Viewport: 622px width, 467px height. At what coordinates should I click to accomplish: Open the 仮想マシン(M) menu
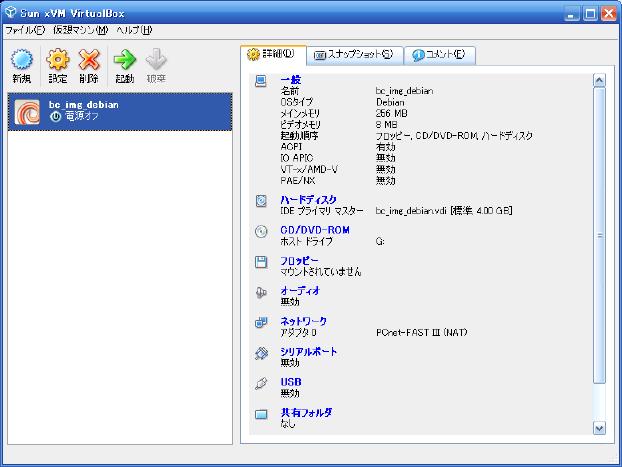pos(81,30)
